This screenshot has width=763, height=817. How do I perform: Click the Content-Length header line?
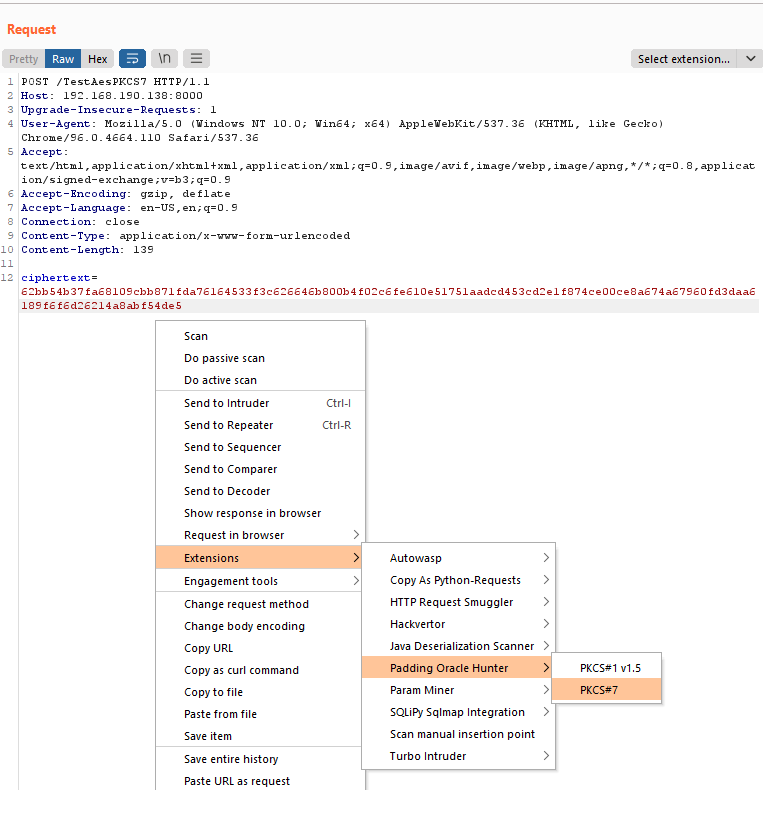point(87,250)
